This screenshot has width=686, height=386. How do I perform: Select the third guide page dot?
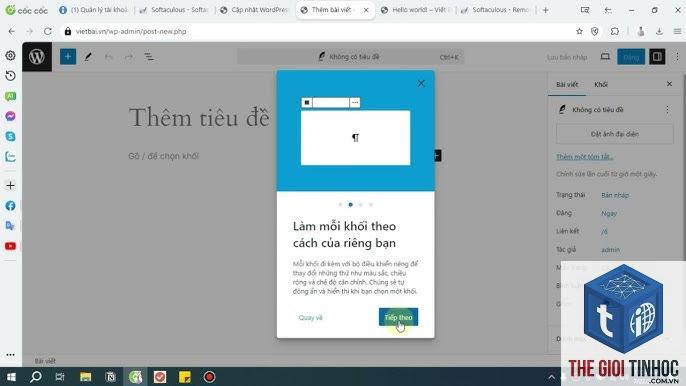coord(360,204)
